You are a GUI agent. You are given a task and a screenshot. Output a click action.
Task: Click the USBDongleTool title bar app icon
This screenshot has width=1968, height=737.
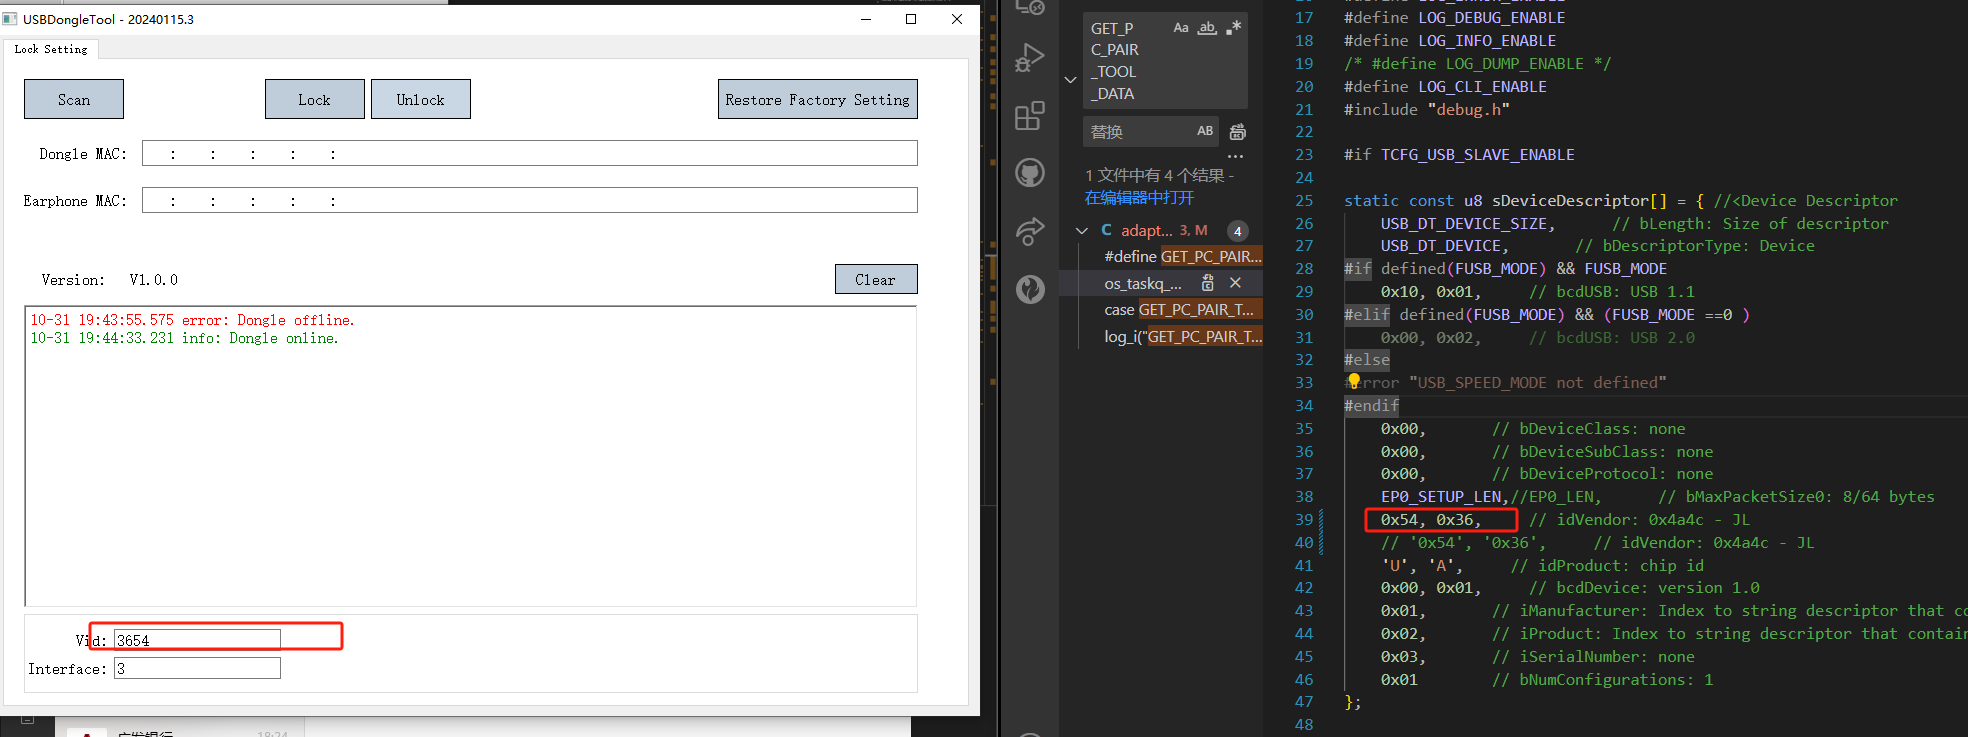[10, 19]
